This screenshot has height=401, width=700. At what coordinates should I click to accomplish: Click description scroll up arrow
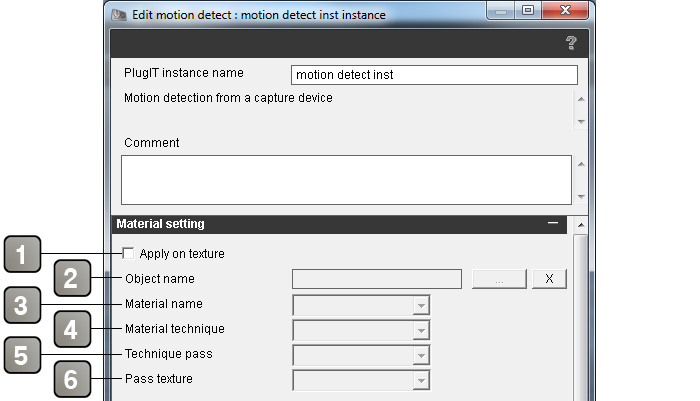tap(581, 99)
